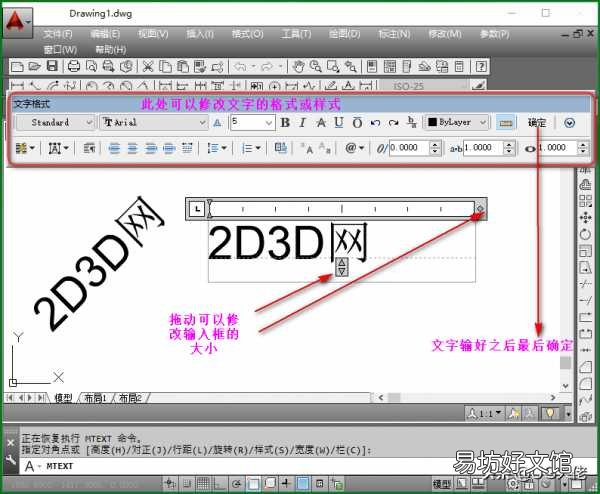
Task: Open the 视图(V) menu
Action: click(x=153, y=34)
